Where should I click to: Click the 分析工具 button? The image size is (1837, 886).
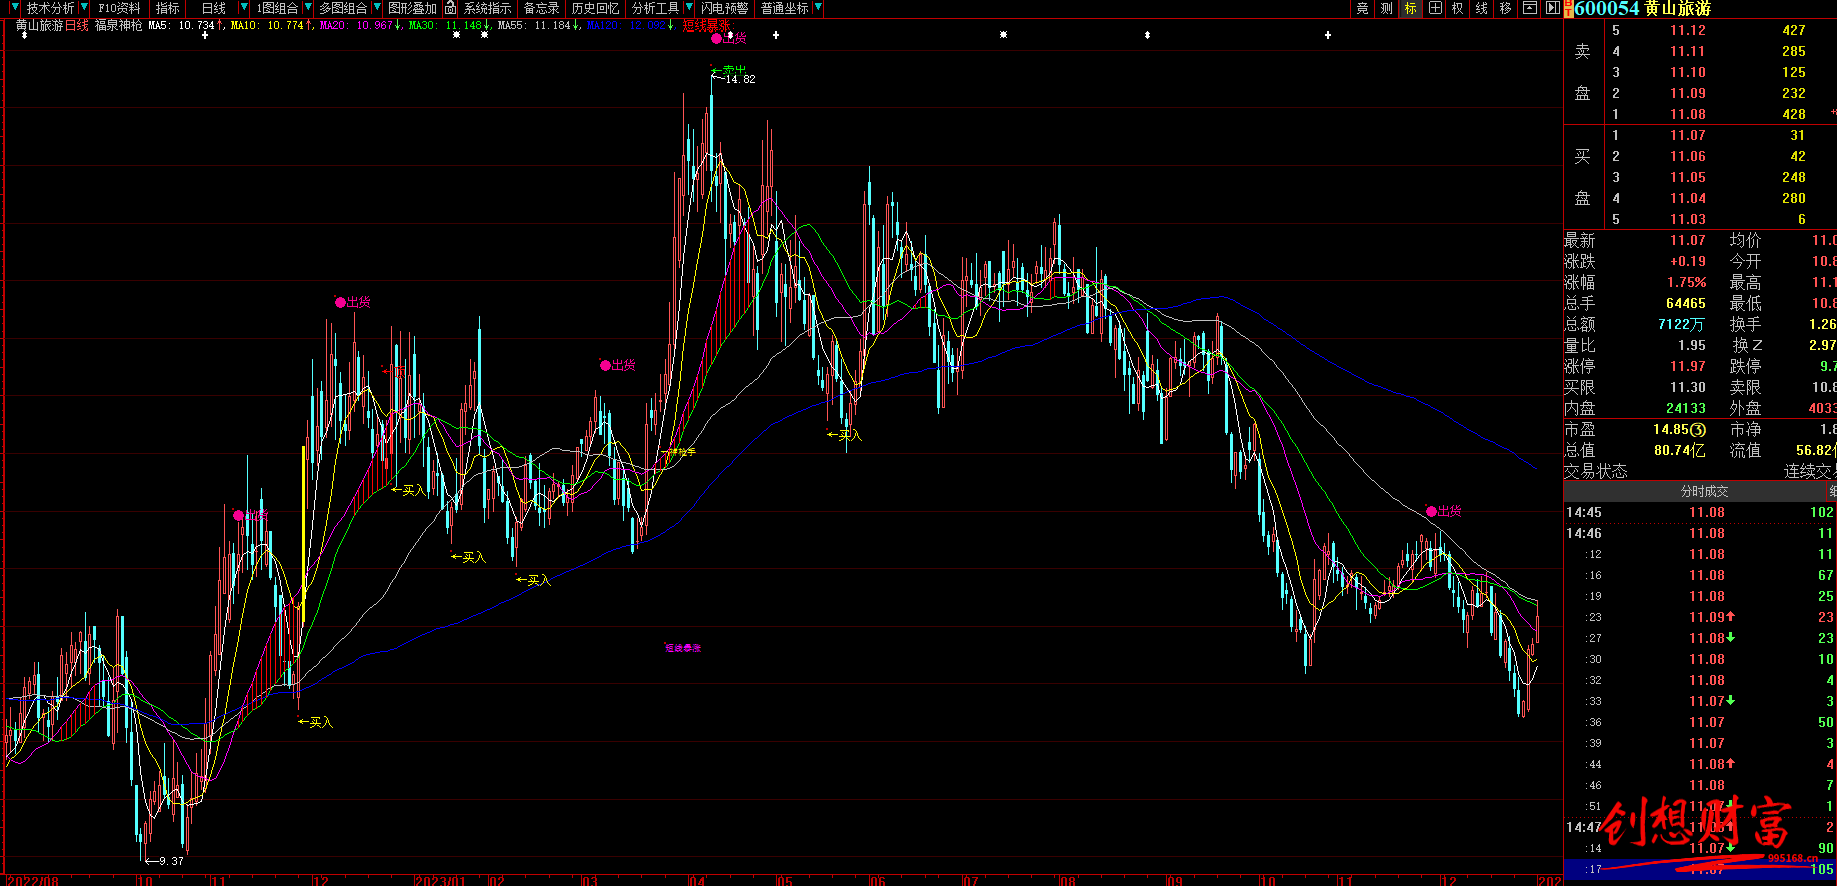click(x=656, y=8)
